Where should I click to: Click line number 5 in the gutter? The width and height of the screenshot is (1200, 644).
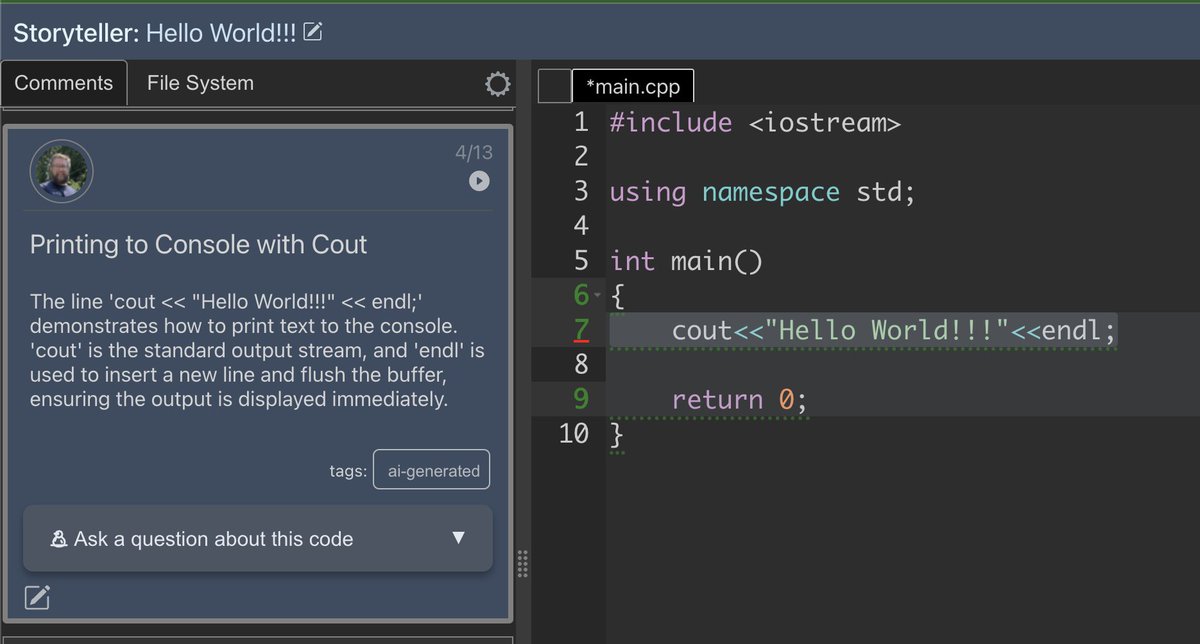[582, 261]
